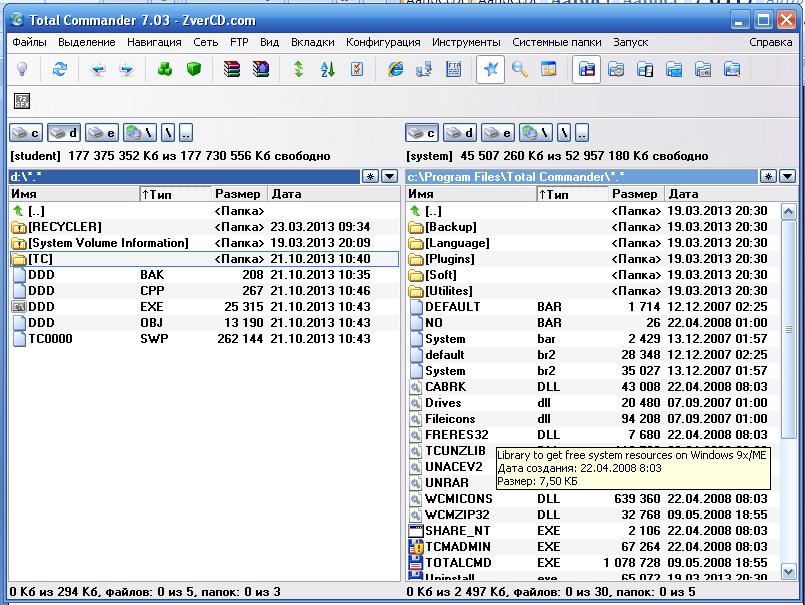This screenshot has width=805, height=605.
Task: Click the A-Z sort icon
Action: point(328,69)
